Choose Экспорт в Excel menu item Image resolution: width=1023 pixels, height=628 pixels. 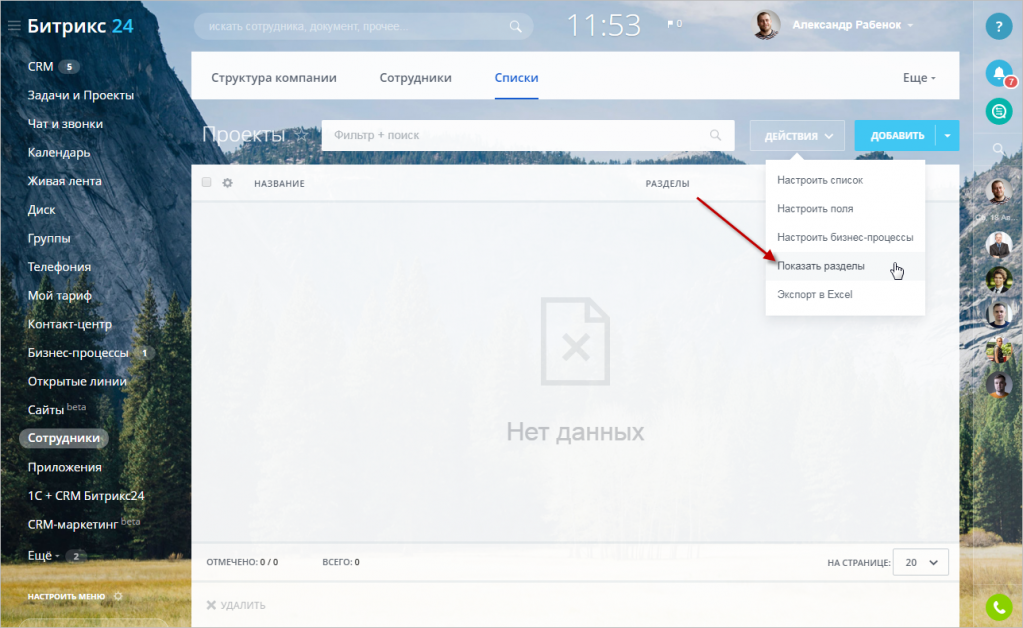coord(845,295)
